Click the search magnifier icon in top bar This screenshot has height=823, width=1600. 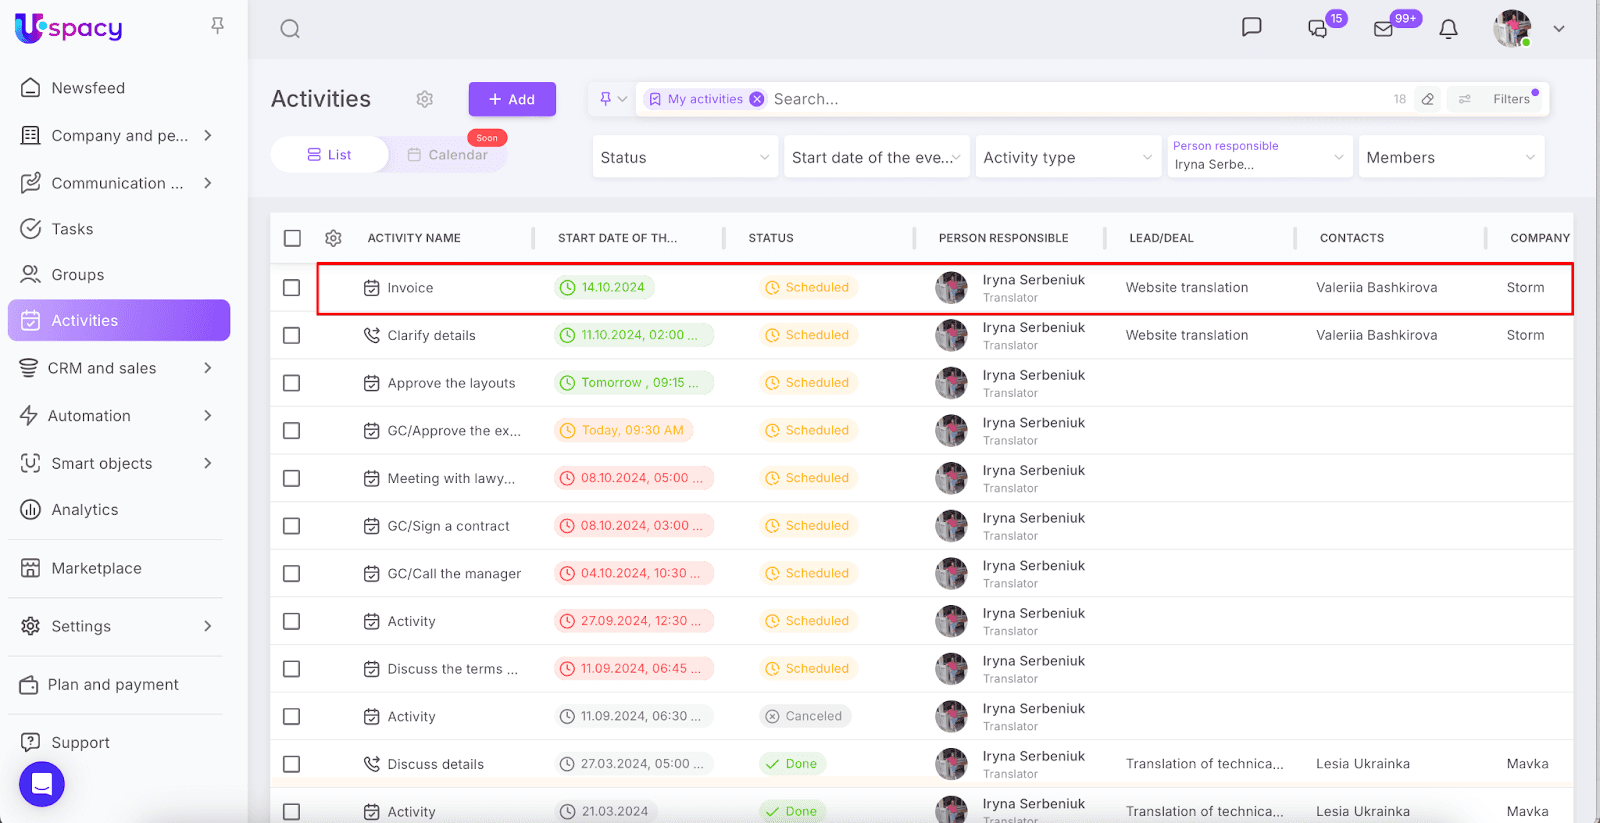click(290, 29)
